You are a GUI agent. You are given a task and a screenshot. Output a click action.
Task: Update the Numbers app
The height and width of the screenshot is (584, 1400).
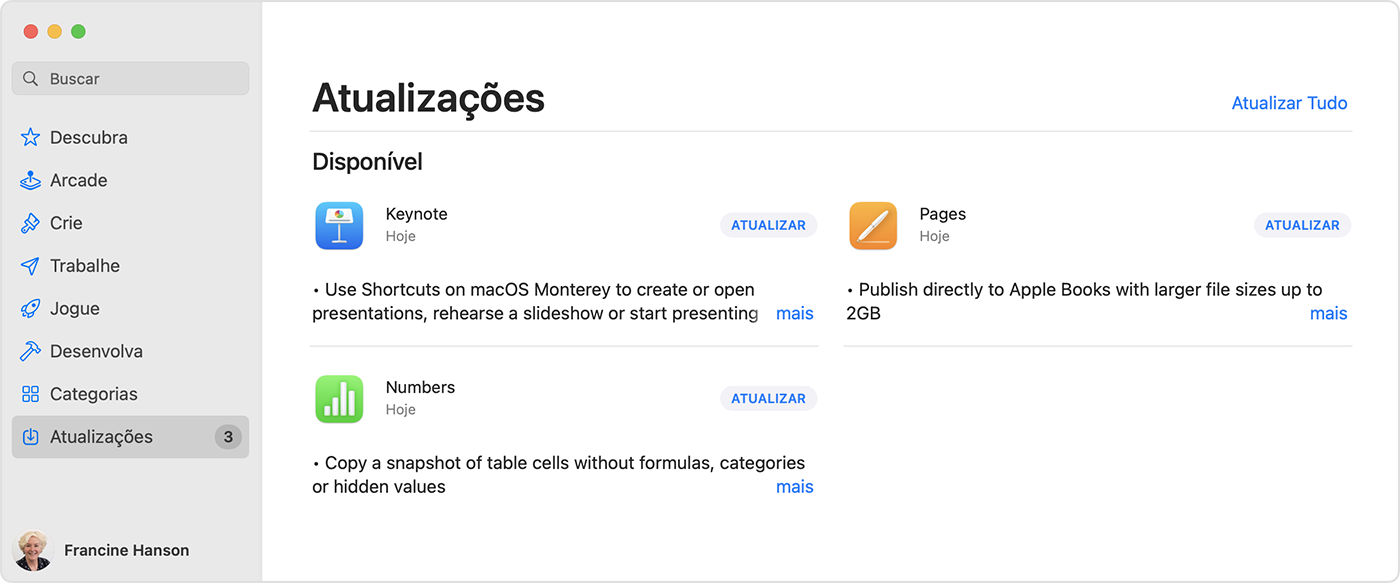(768, 399)
